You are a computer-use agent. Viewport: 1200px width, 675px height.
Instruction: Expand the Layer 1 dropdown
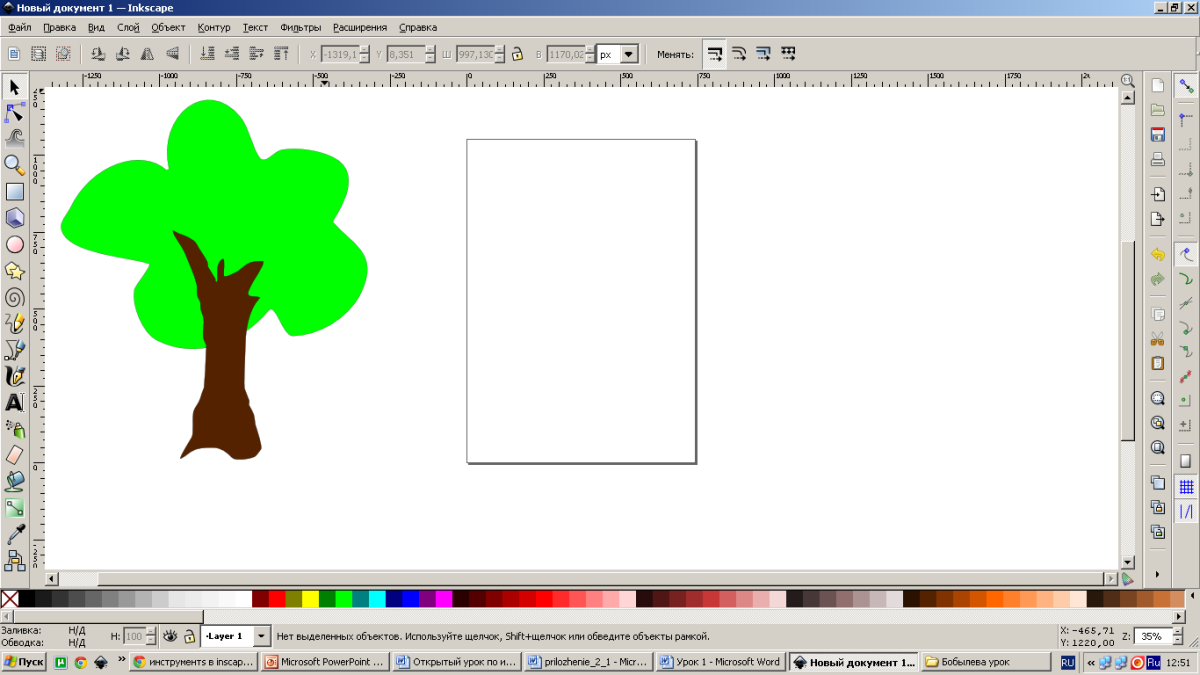click(x=261, y=636)
